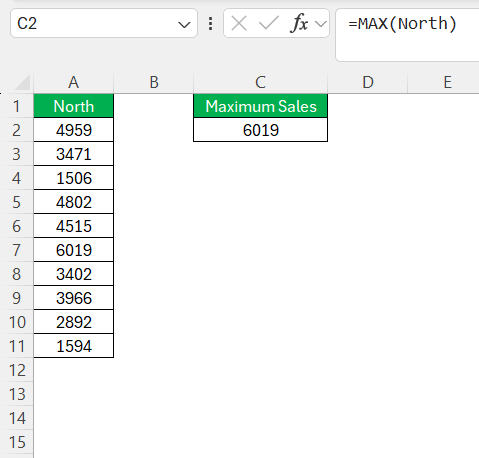Image resolution: width=479 pixels, height=458 pixels.
Task: Select column E header
Action: 443,82
